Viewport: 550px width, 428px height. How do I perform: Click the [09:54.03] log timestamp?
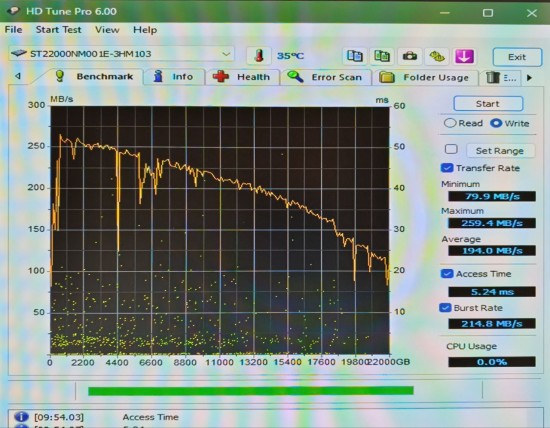tap(59, 417)
